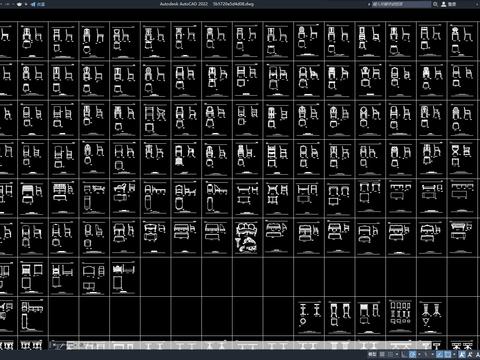The image size is (480, 360).
Task: Select the ornate carved sofa drawing block
Action: [246, 238]
